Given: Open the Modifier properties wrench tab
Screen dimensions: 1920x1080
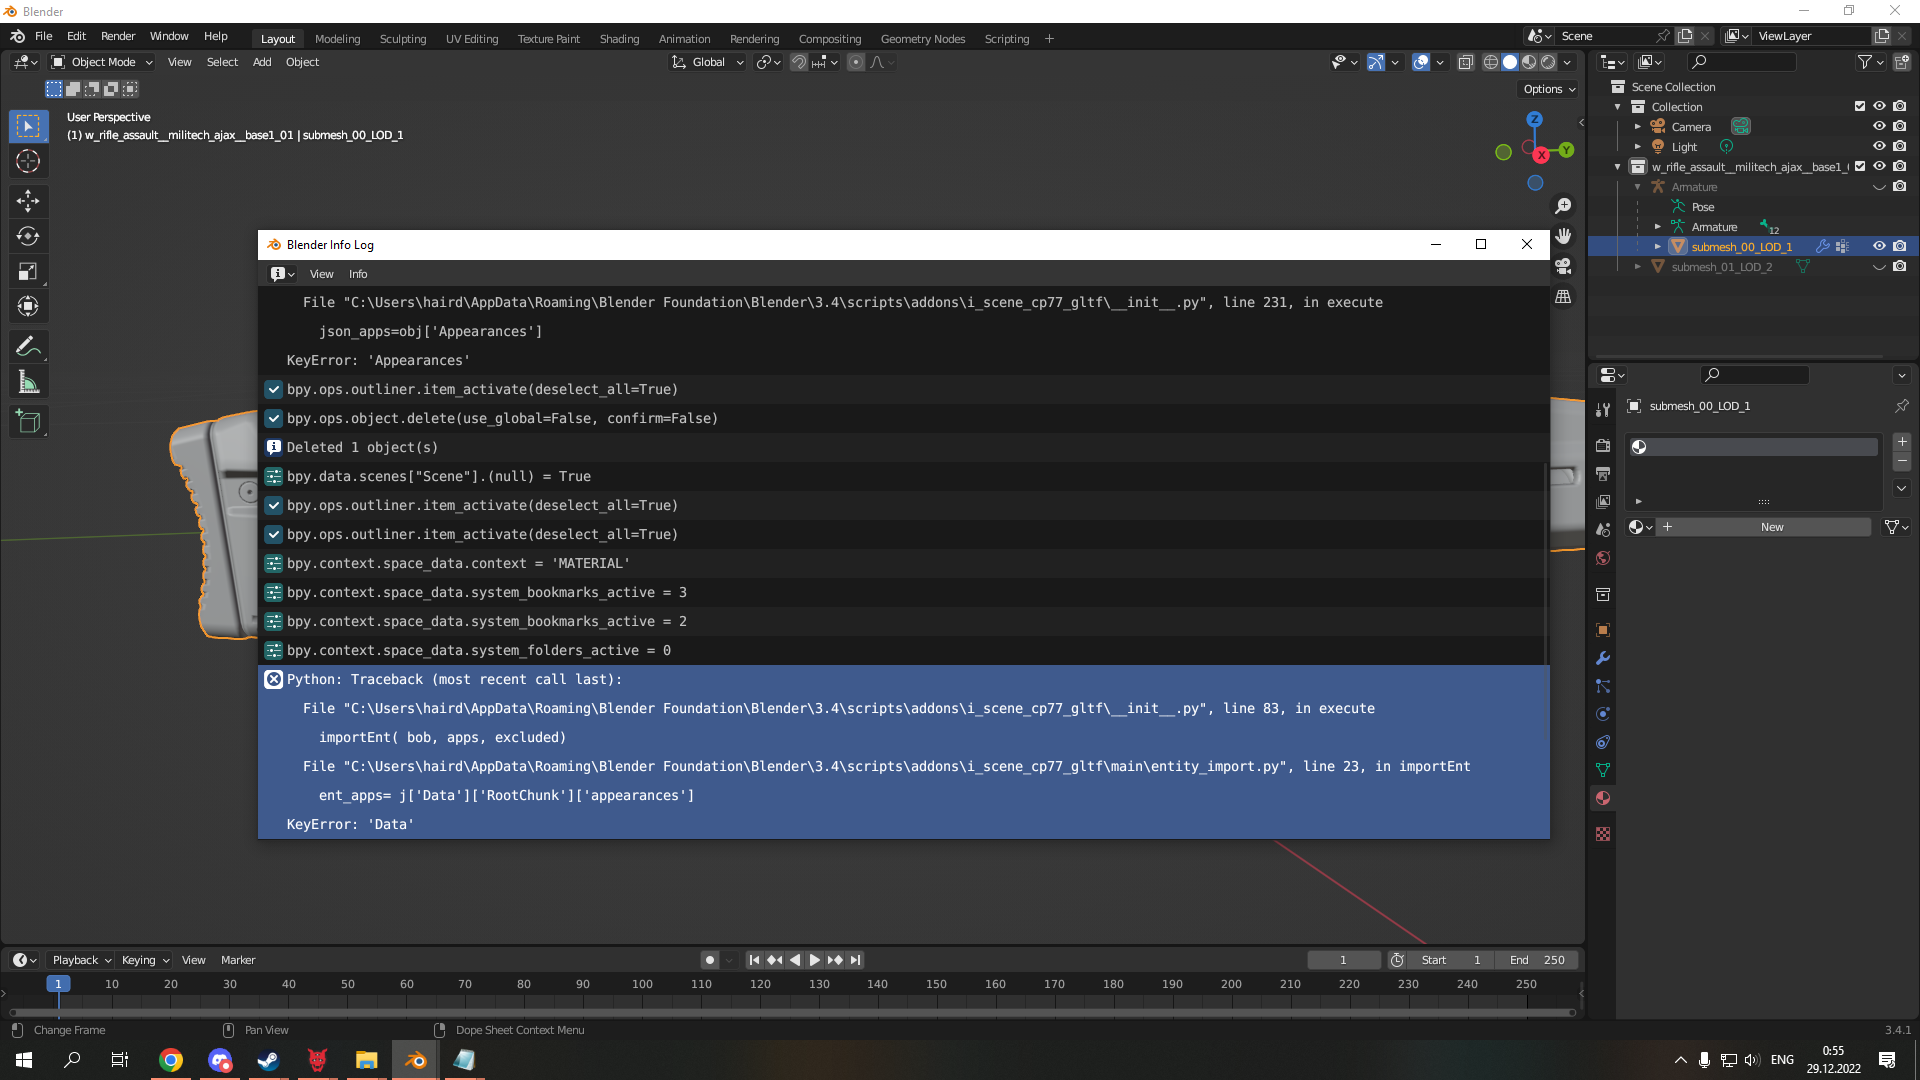Looking at the screenshot, I should pos(1602,658).
